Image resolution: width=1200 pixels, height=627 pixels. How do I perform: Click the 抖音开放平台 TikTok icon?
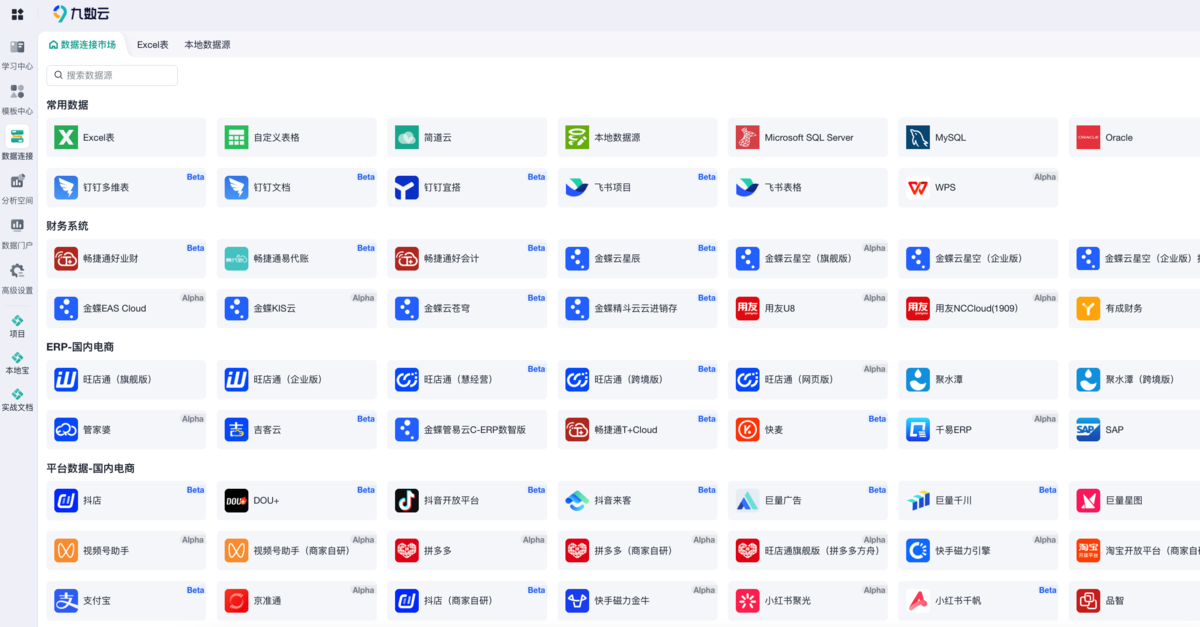407,500
